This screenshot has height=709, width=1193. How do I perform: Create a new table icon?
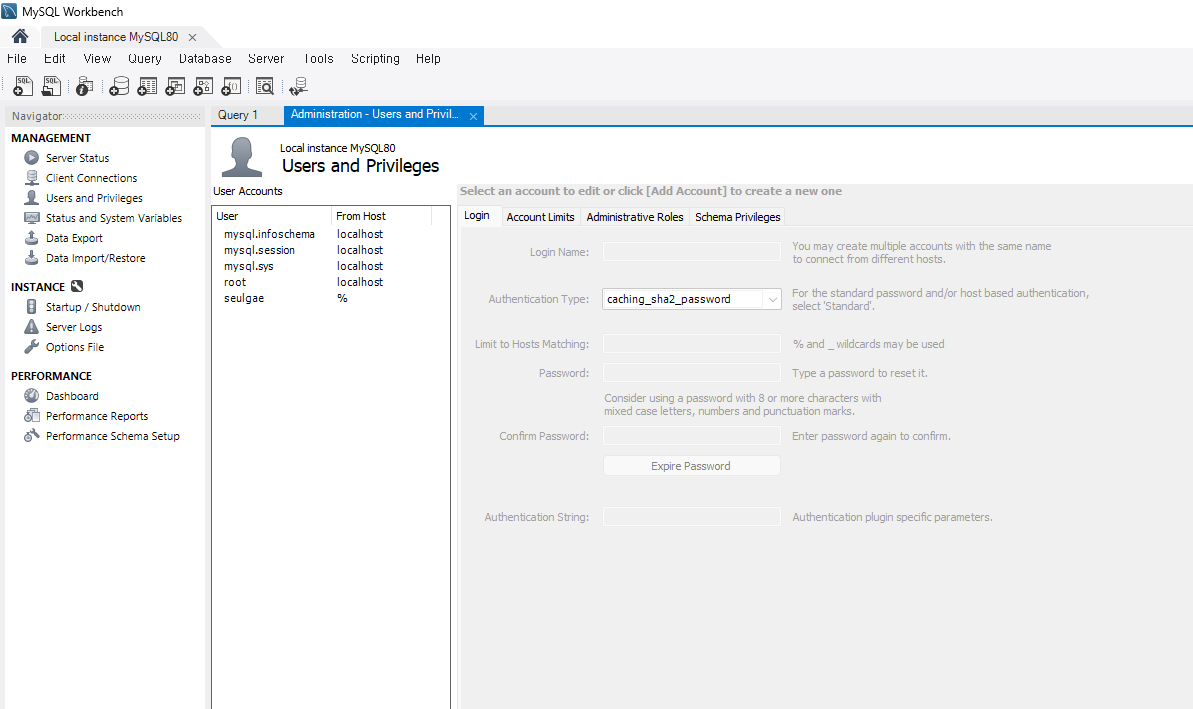coord(147,86)
